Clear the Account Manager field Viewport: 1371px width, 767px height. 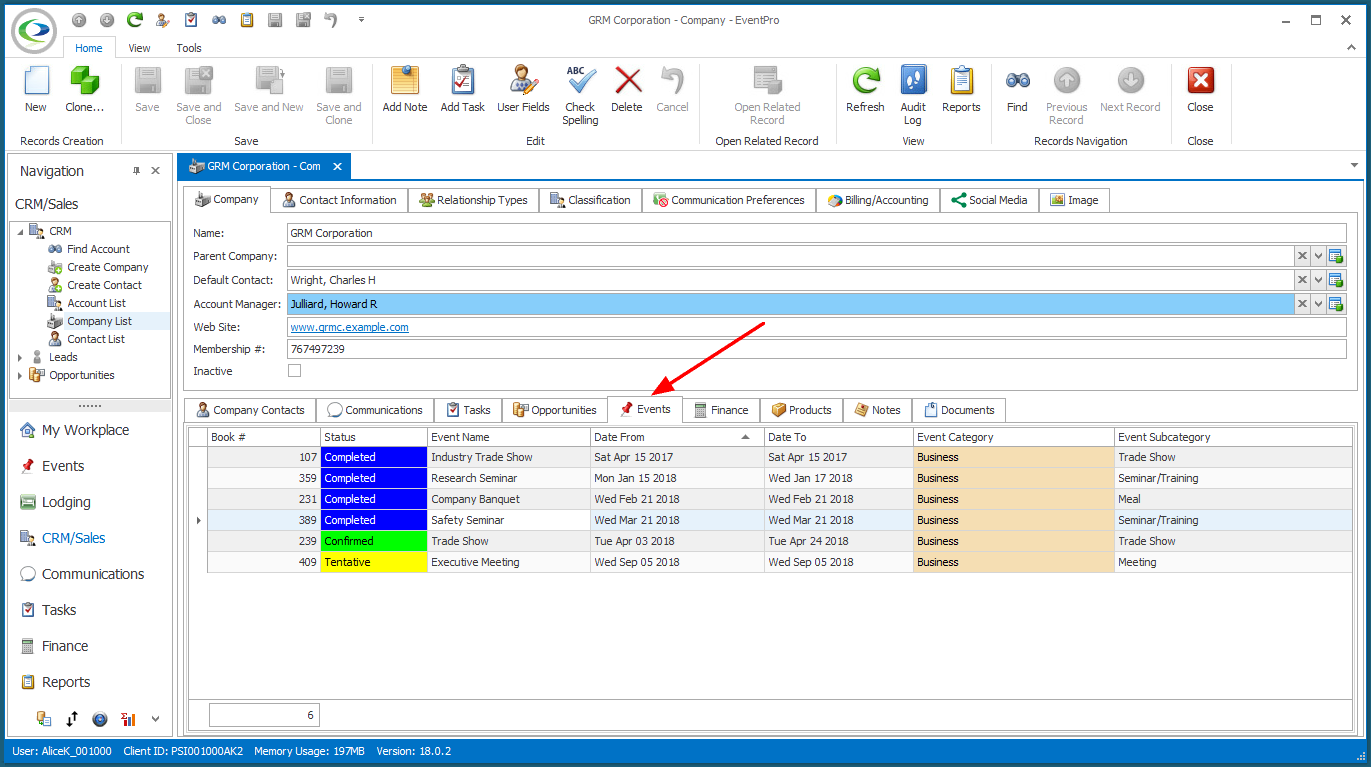pyautogui.click(x=1302, y=304)
